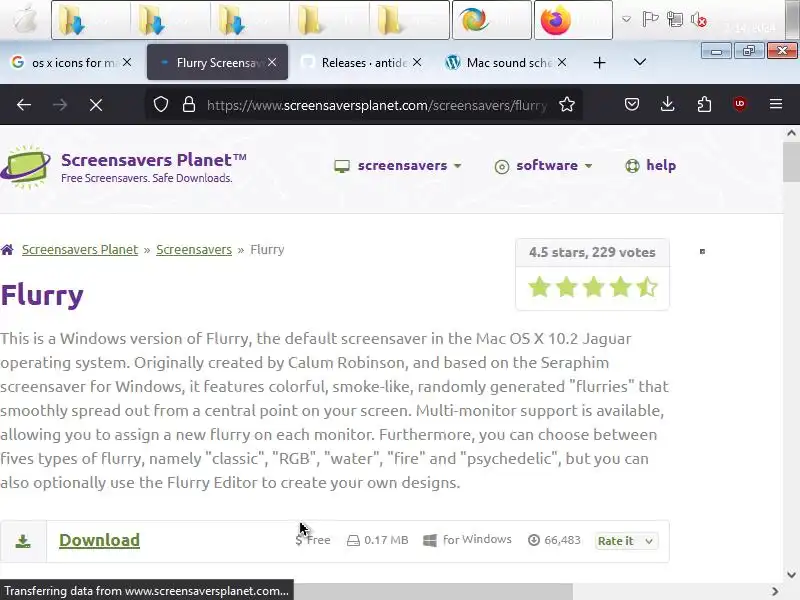The image size is (800, 600).
Task: Close the Mac sound scheme tab
Action: click(562, 62)
